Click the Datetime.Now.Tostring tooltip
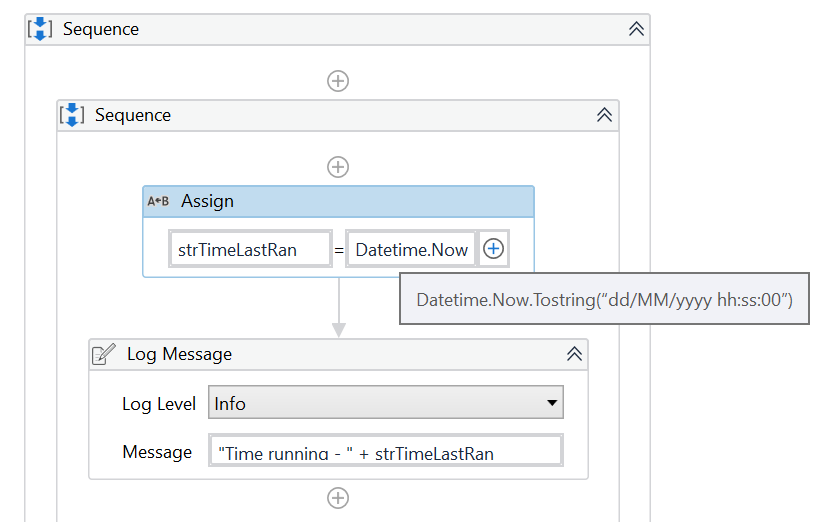831x522 pixels. (x=604, y=299)
